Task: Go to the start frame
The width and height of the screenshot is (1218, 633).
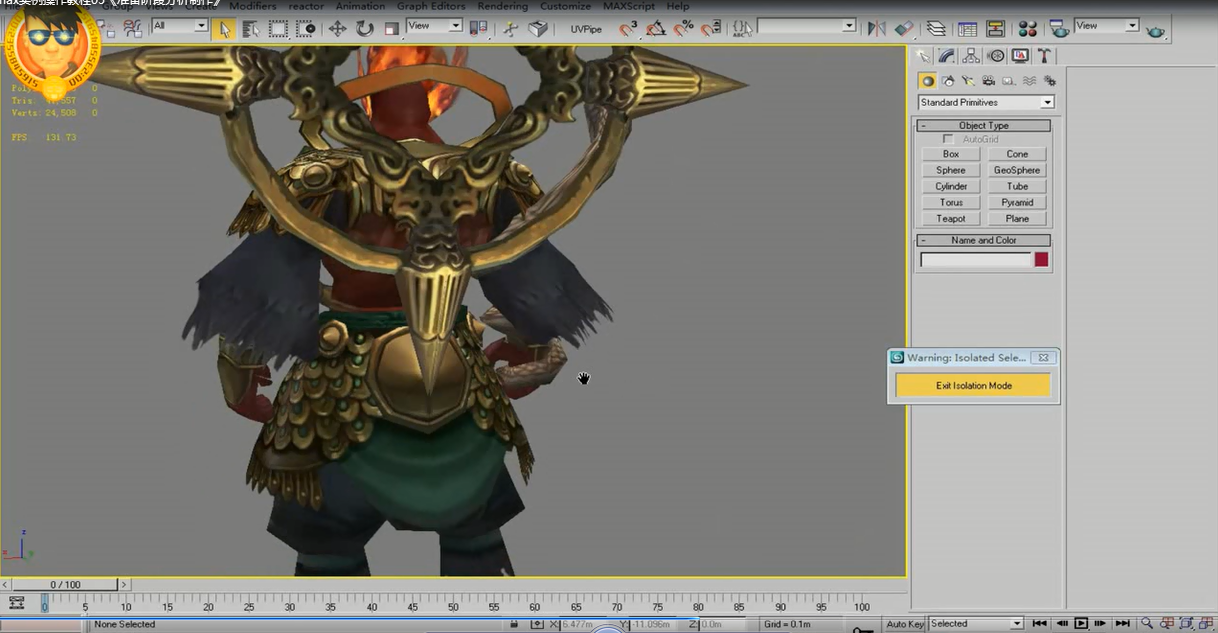Action: click(x=1040, y=624)
